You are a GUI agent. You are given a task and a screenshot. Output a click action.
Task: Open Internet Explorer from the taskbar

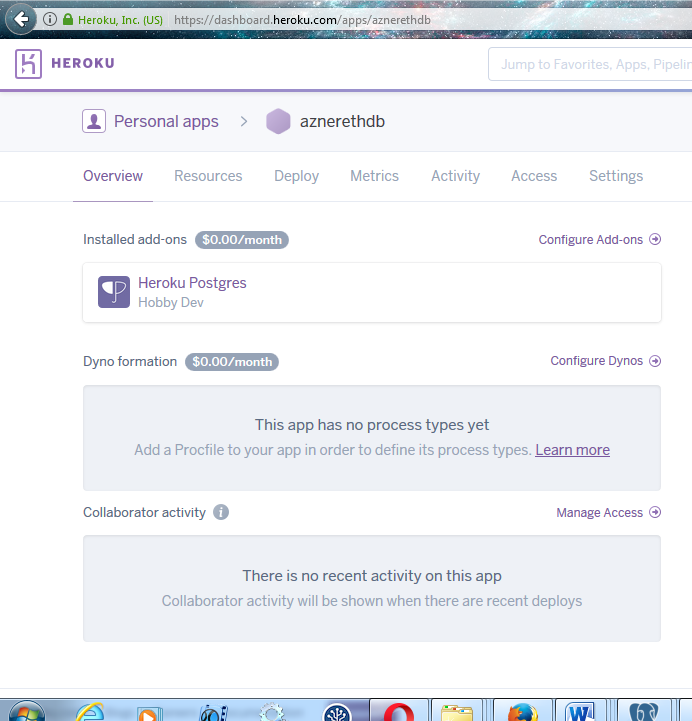coord(90,712)
